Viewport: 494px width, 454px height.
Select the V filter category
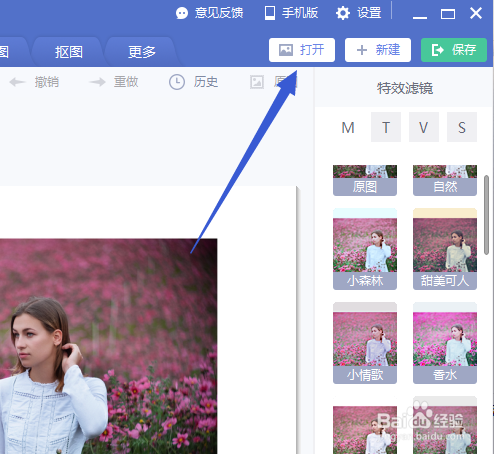(424, 127)
